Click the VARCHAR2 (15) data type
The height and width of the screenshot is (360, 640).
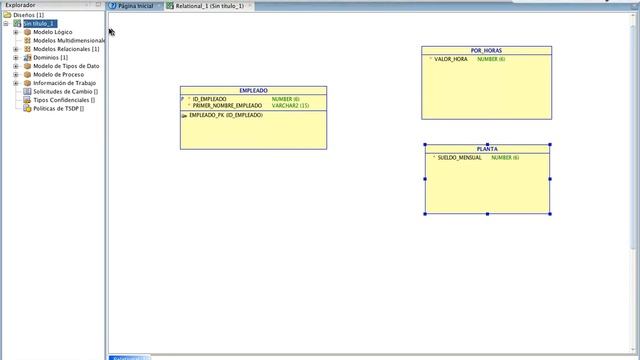tap(290, 106)
